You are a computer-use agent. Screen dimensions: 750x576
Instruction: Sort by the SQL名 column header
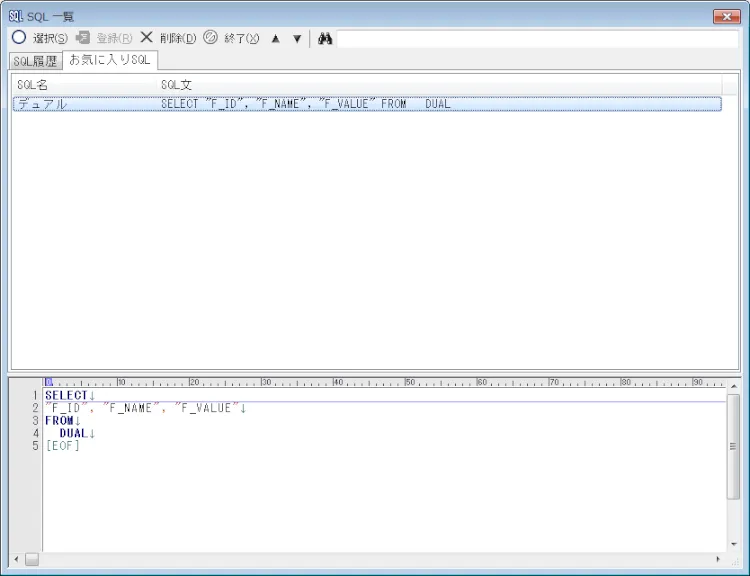tap(84, 85)
